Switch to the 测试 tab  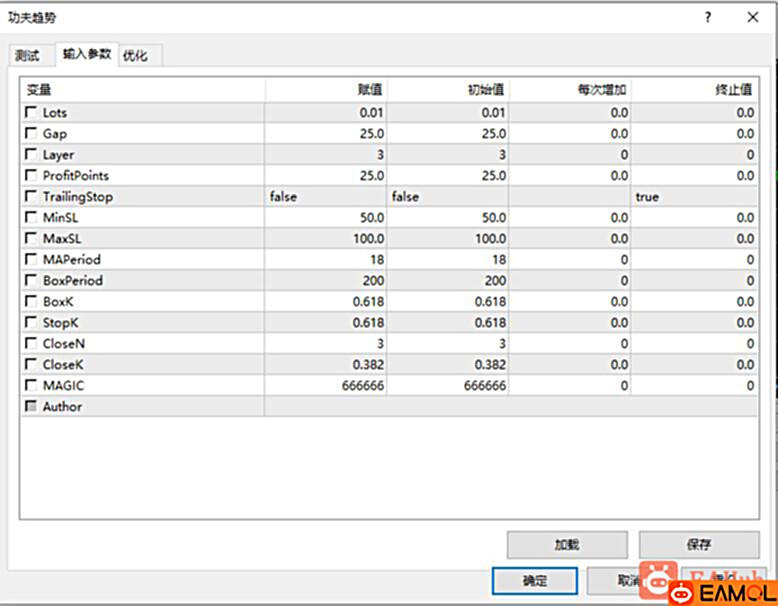tap(28, 56)
